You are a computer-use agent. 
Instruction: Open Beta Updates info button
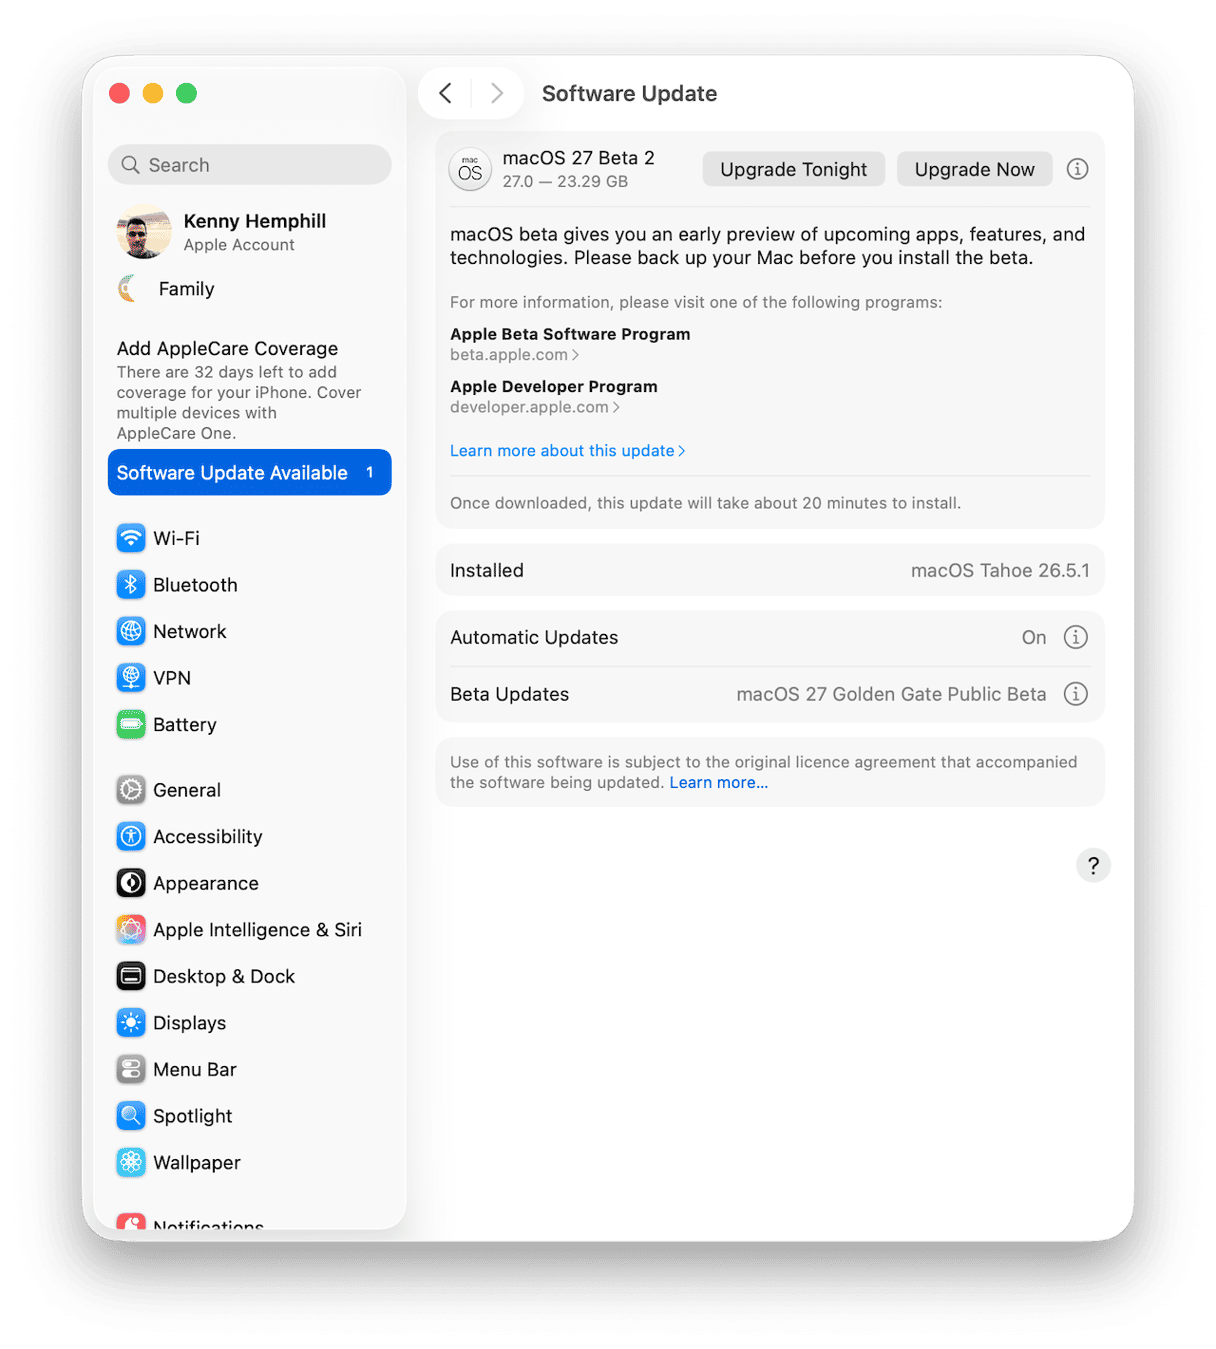[1075, 694]
